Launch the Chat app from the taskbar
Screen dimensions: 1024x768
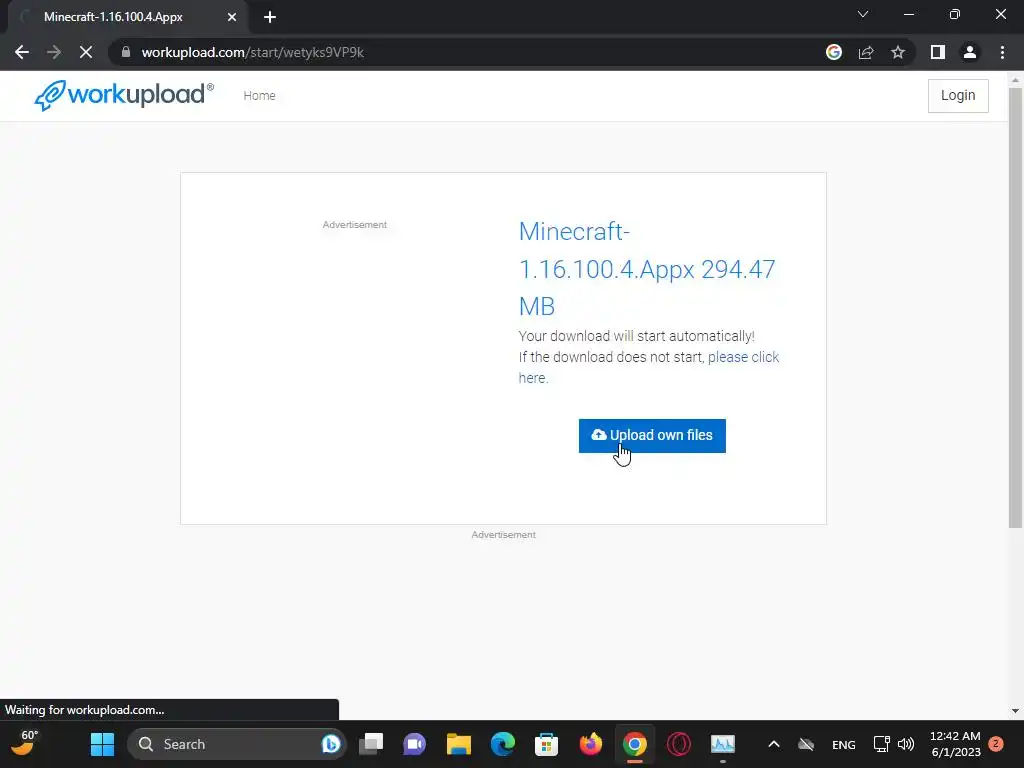point(414,744)
